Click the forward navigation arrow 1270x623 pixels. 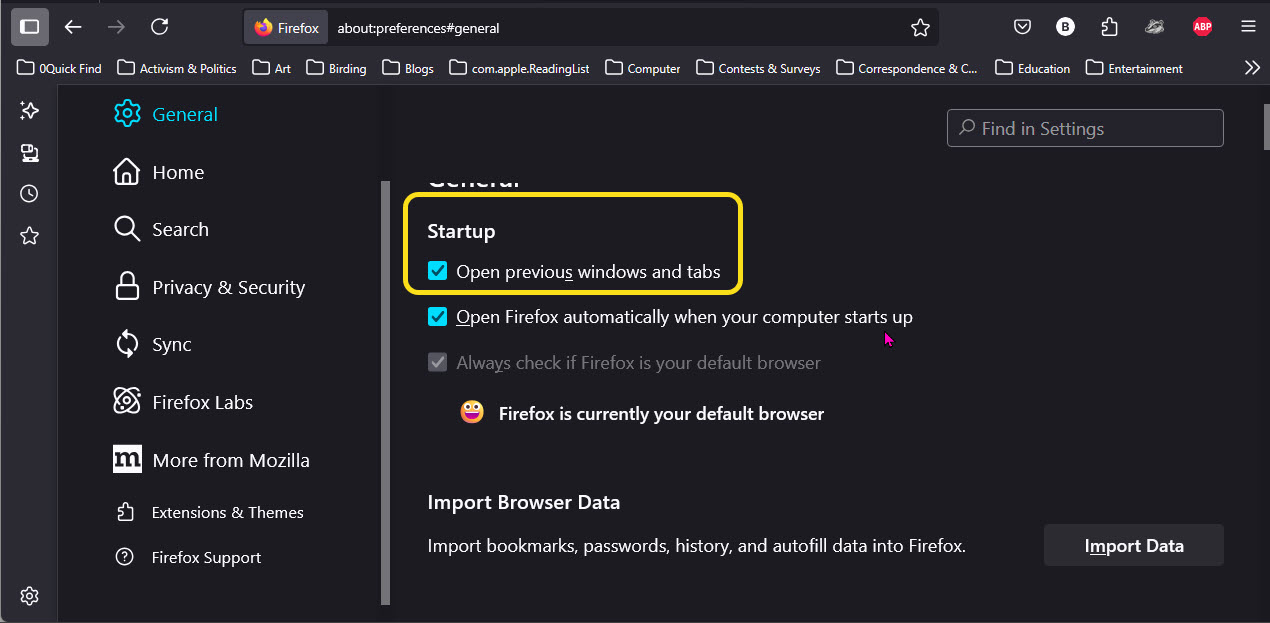point(116,27)
